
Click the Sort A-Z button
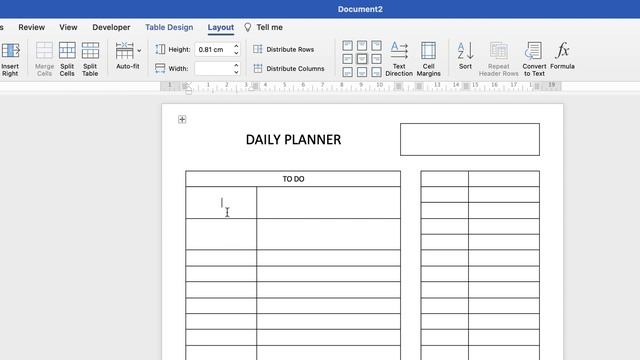[x=465, y=56]
